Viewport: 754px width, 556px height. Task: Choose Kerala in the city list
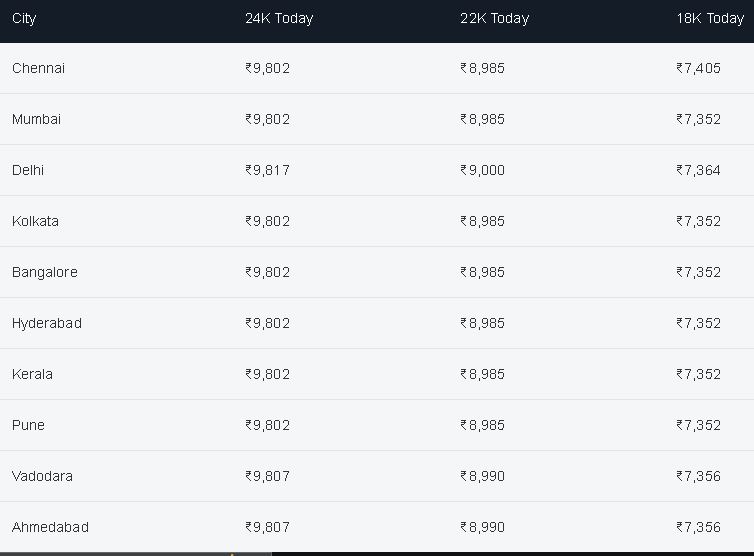click(x=32, y=374)
